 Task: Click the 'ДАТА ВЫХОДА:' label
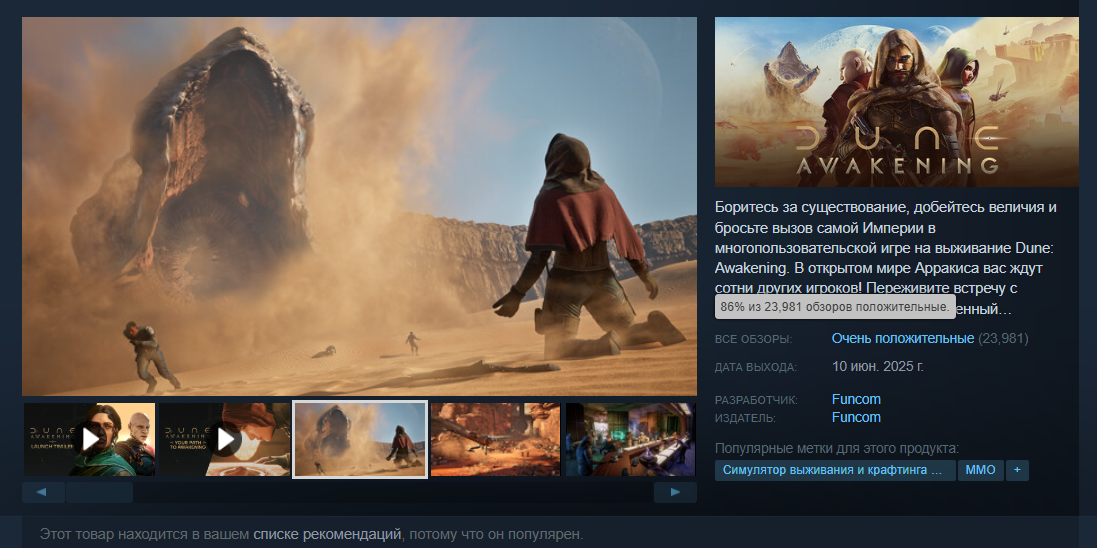[x=756, y=367]
